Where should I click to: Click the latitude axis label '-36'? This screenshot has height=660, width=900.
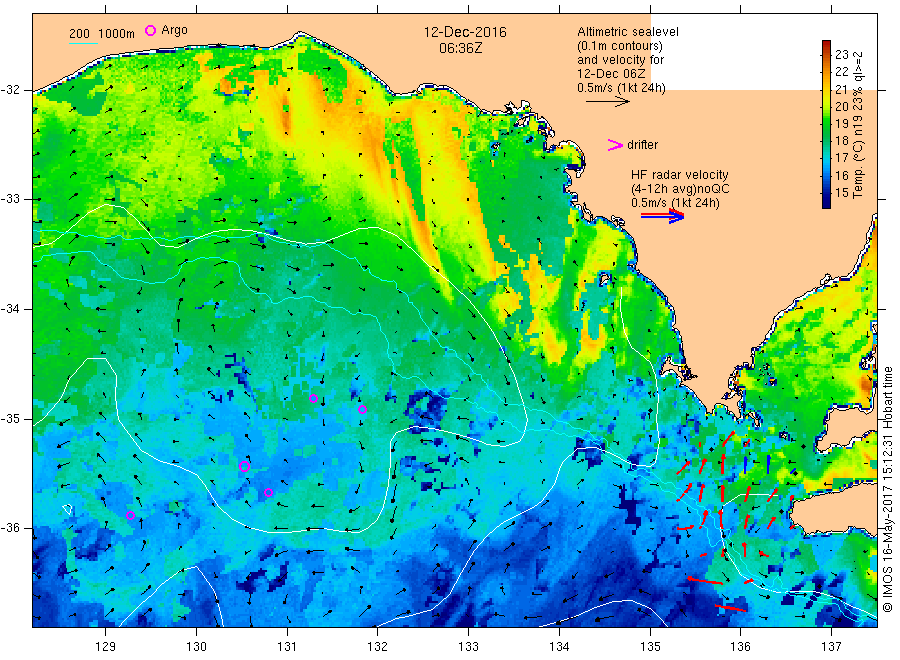pyautogui.click(x=10, y=528)
